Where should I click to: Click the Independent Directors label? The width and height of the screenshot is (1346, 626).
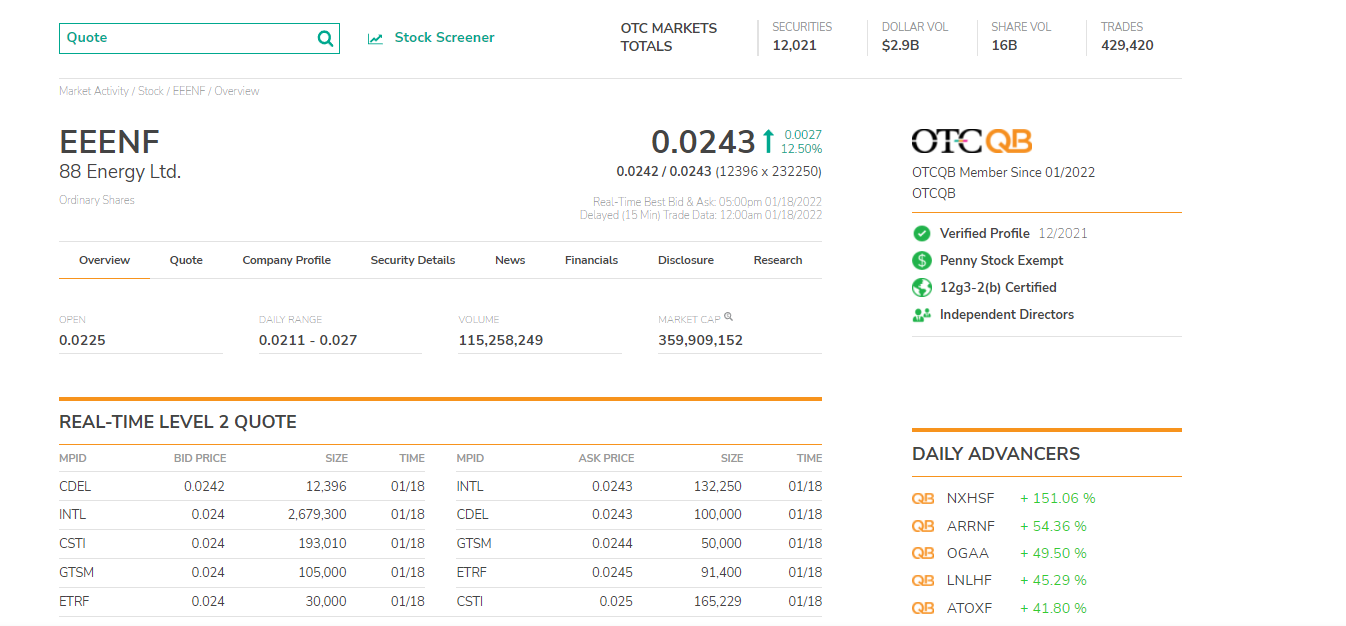(x=1007, y=314)
